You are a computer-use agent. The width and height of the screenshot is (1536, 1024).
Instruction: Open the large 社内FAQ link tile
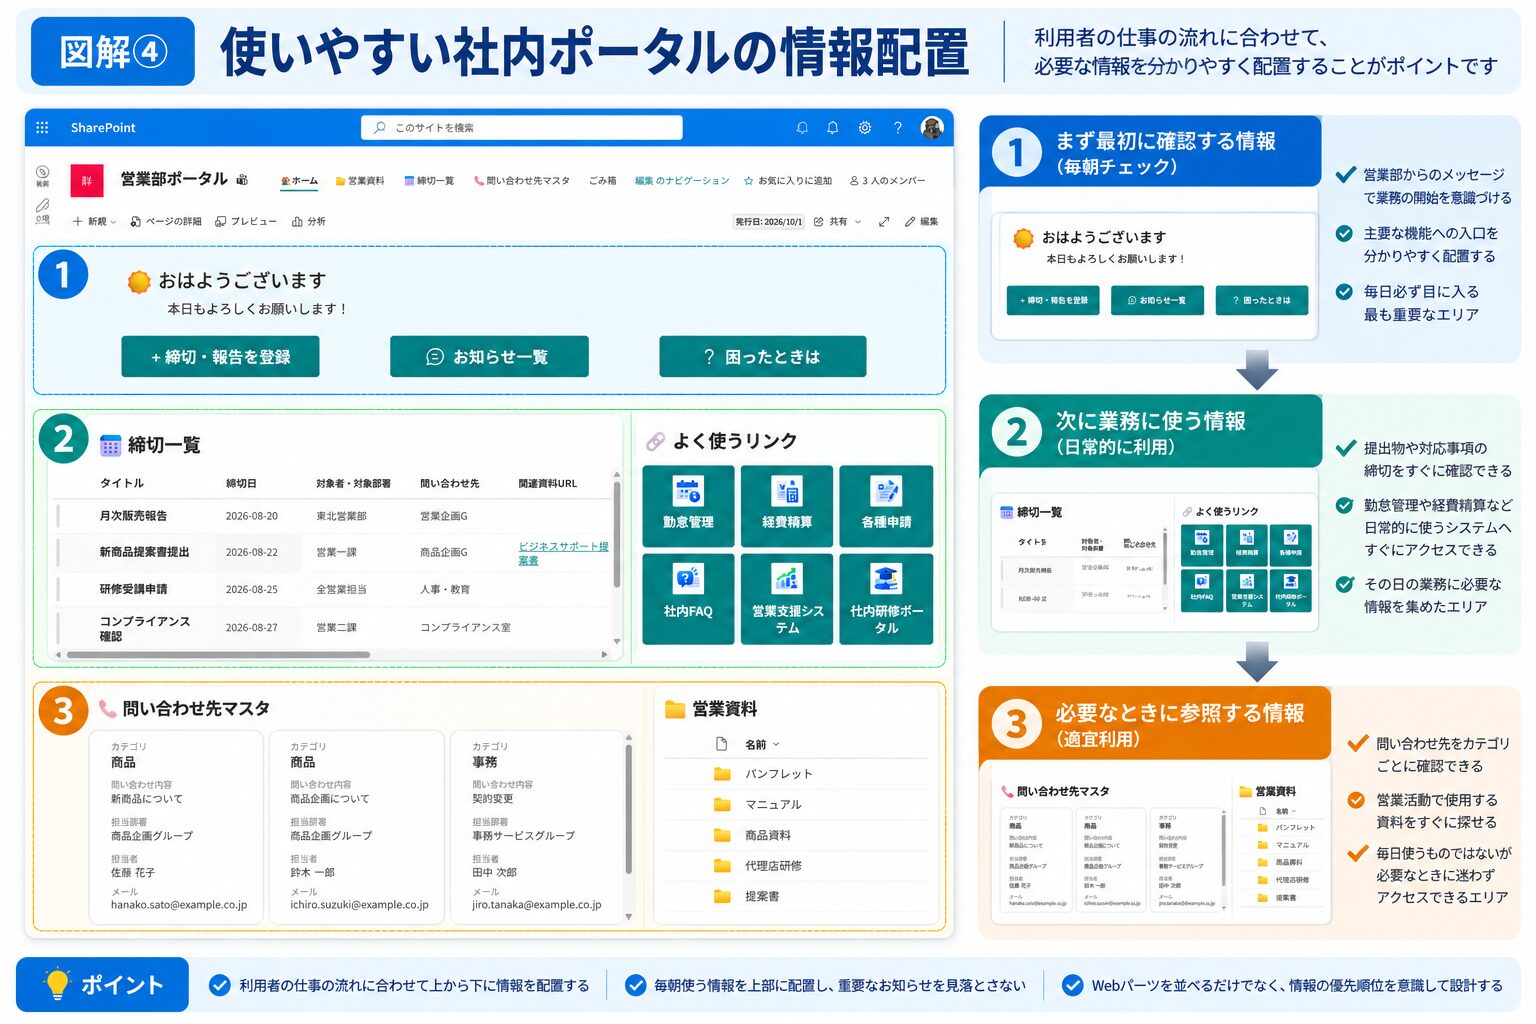[x=688, y=599]
